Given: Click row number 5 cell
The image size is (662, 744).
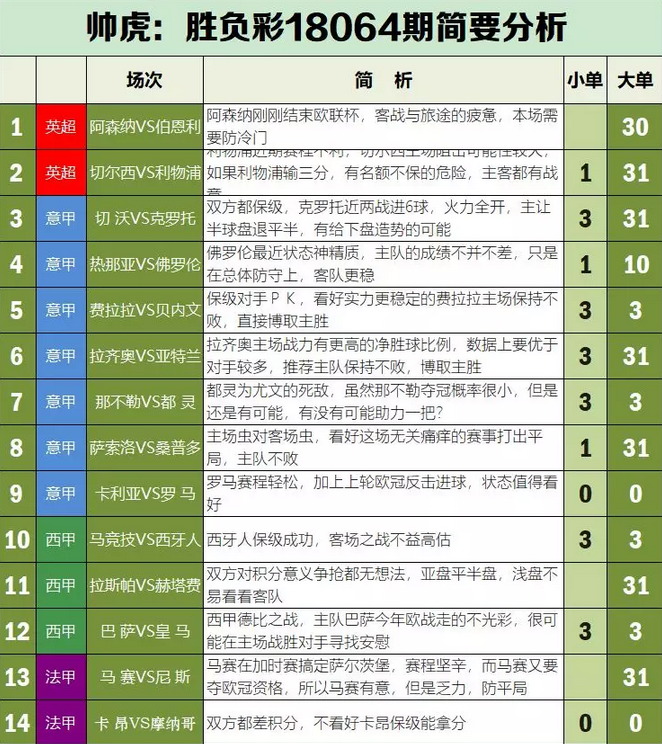Looking at the screenshot, I should pyautogui.click(x=18, y=310).
